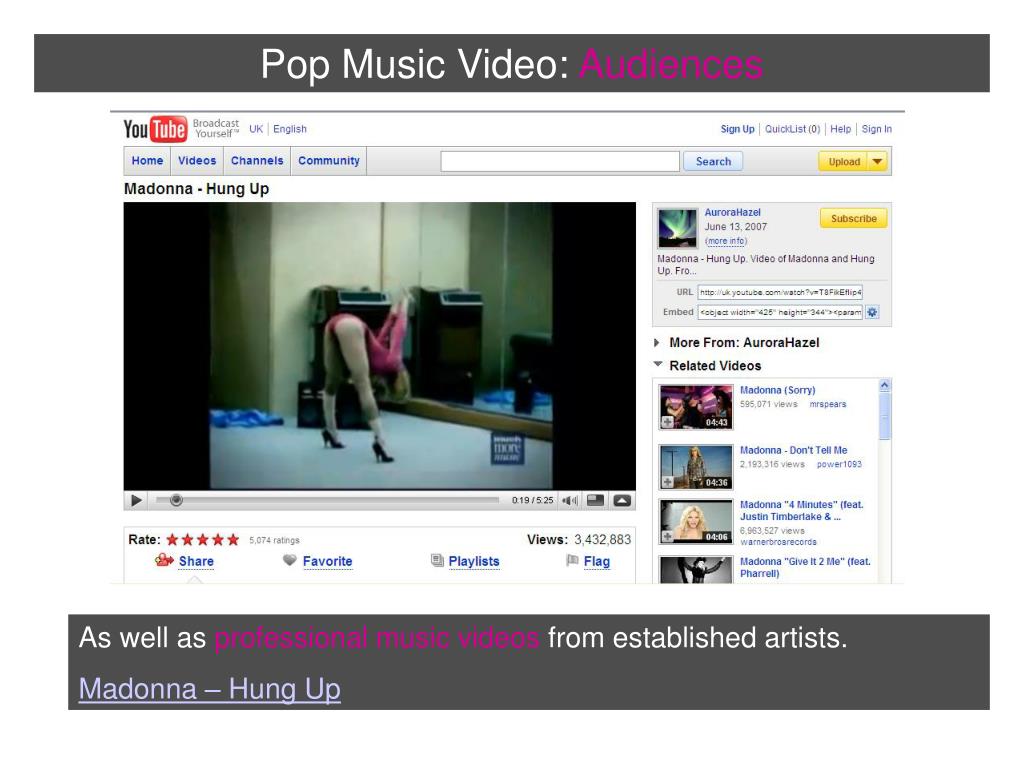Open Madonna (Sorry) thumbnail
This screenshot has width=1024, height=768.
tap(696, 407)
